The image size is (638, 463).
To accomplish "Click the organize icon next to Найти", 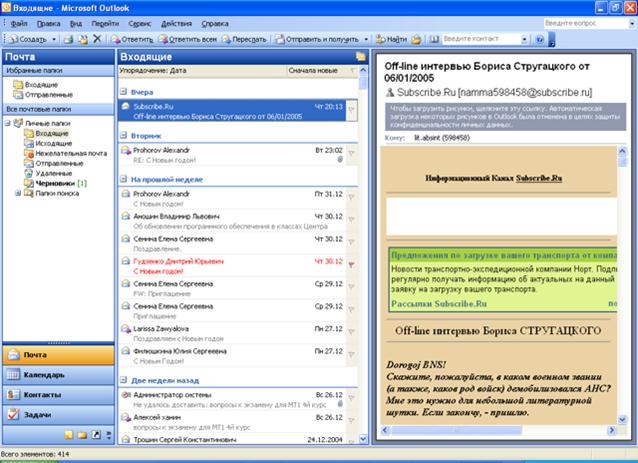I will coord(416,39).
